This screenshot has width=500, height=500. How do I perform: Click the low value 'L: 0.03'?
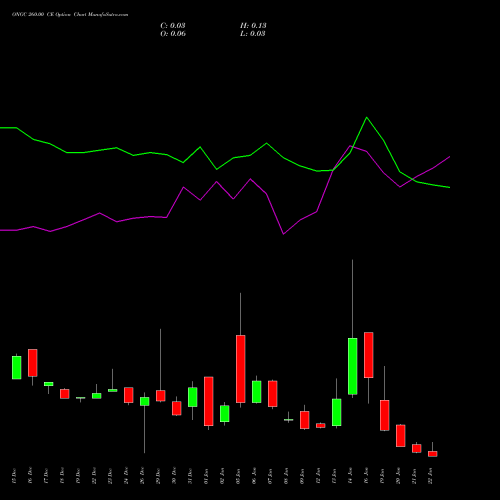click(253, 34)
